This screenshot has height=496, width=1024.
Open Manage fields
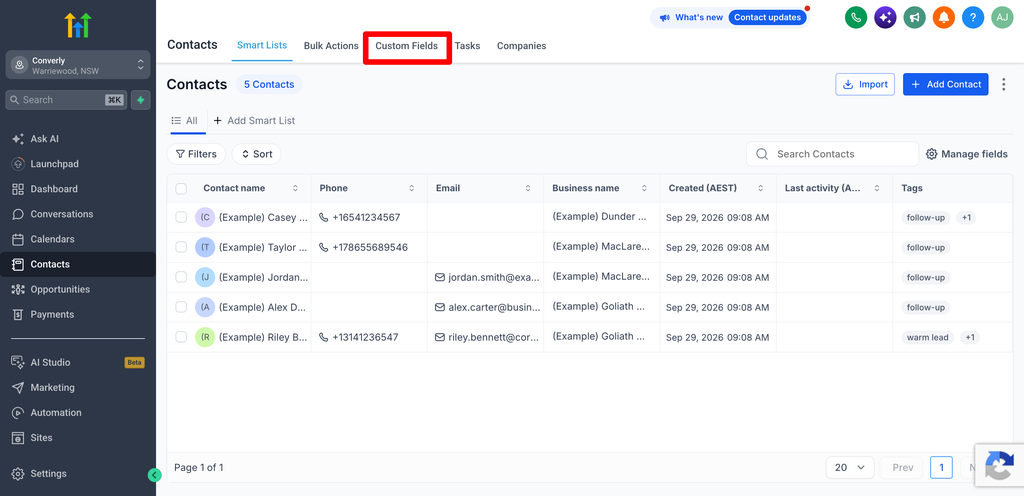(x=967, y=154)
